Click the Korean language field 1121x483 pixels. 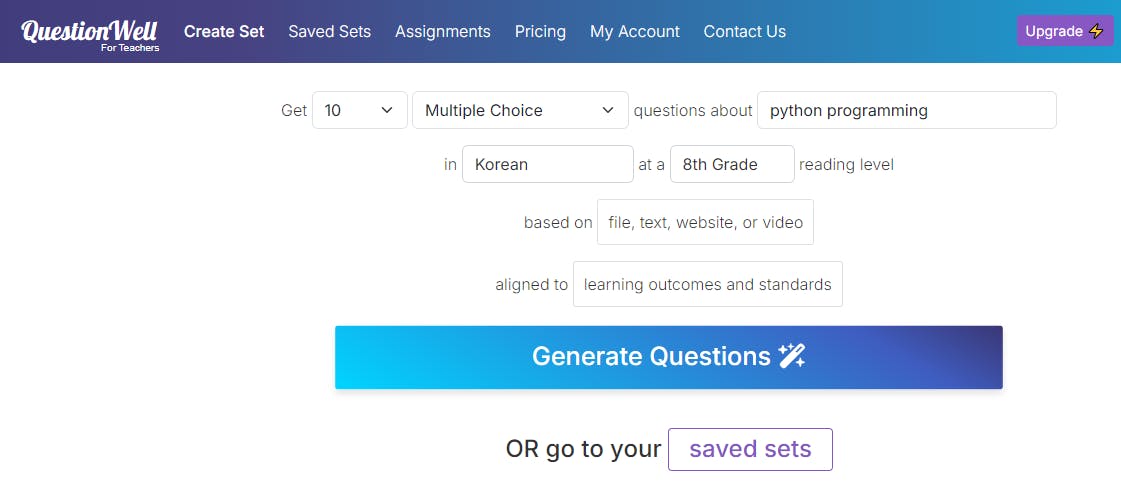[x=547, y=164]
